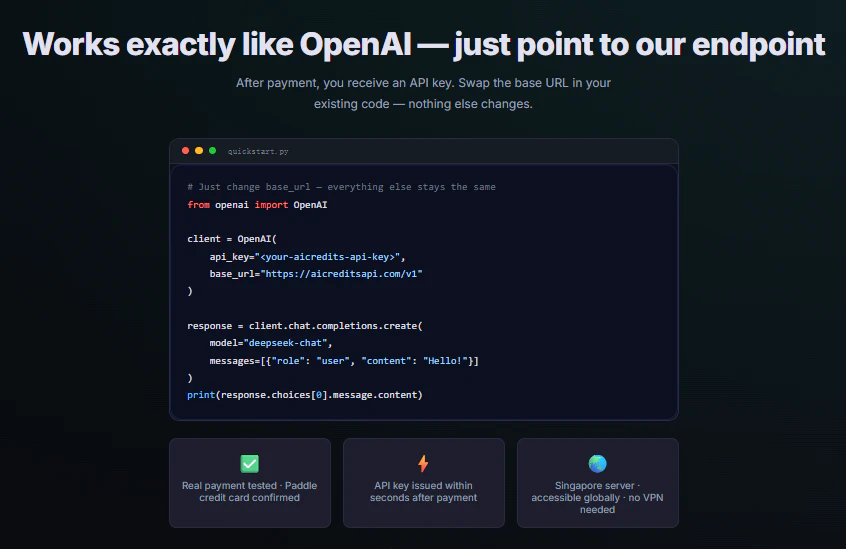Click 'Singapore server · accessible globally' text

(x=597, y=497)
